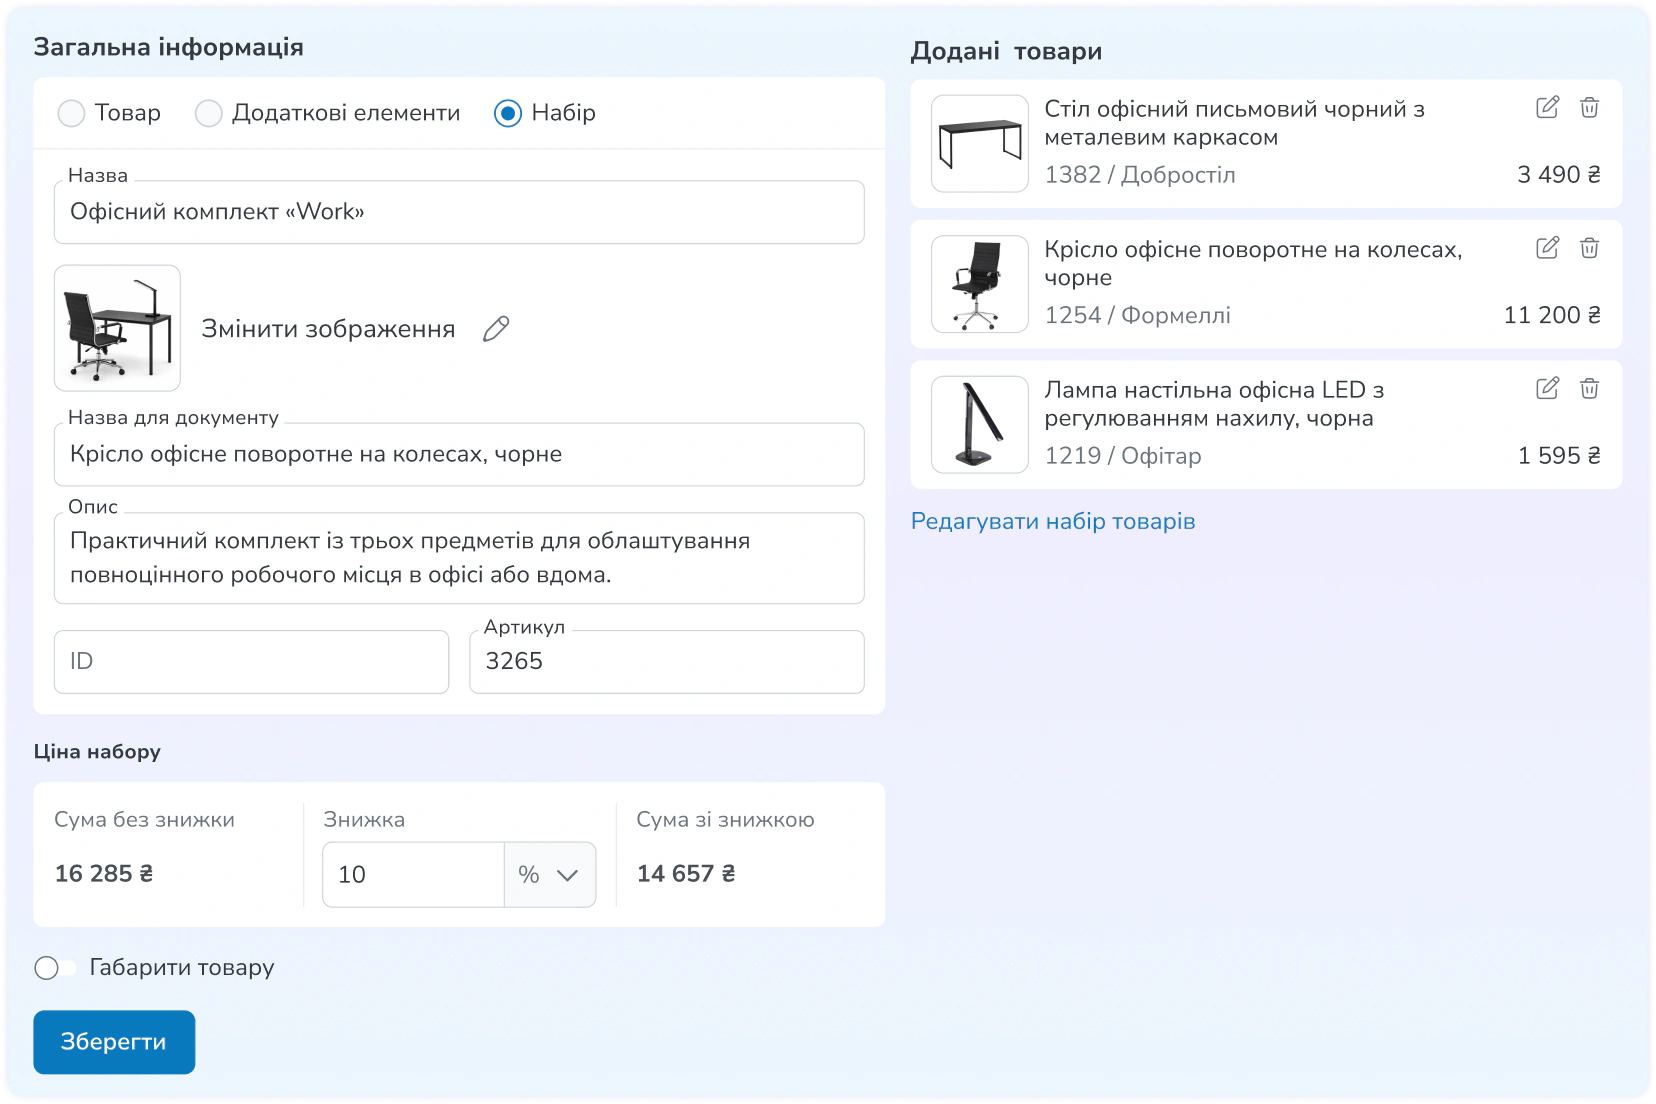
Task: Edit the swivel office chair entry
Action: (1547, 247)
